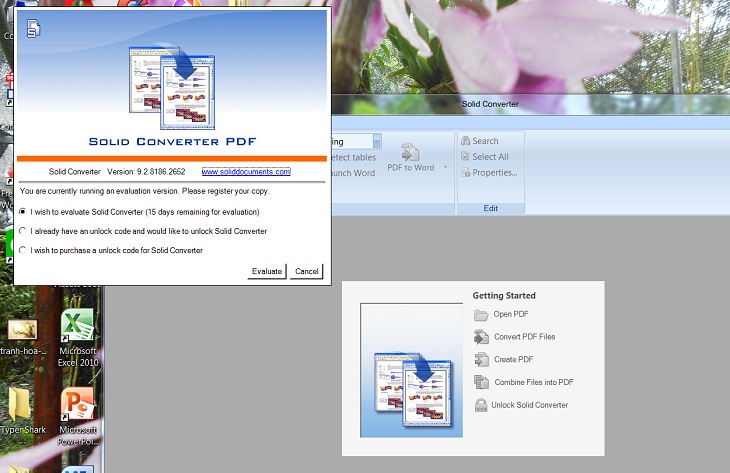Click the Search binoculars icon
This screenshot has height=473, width=730.
coord(466,141)
